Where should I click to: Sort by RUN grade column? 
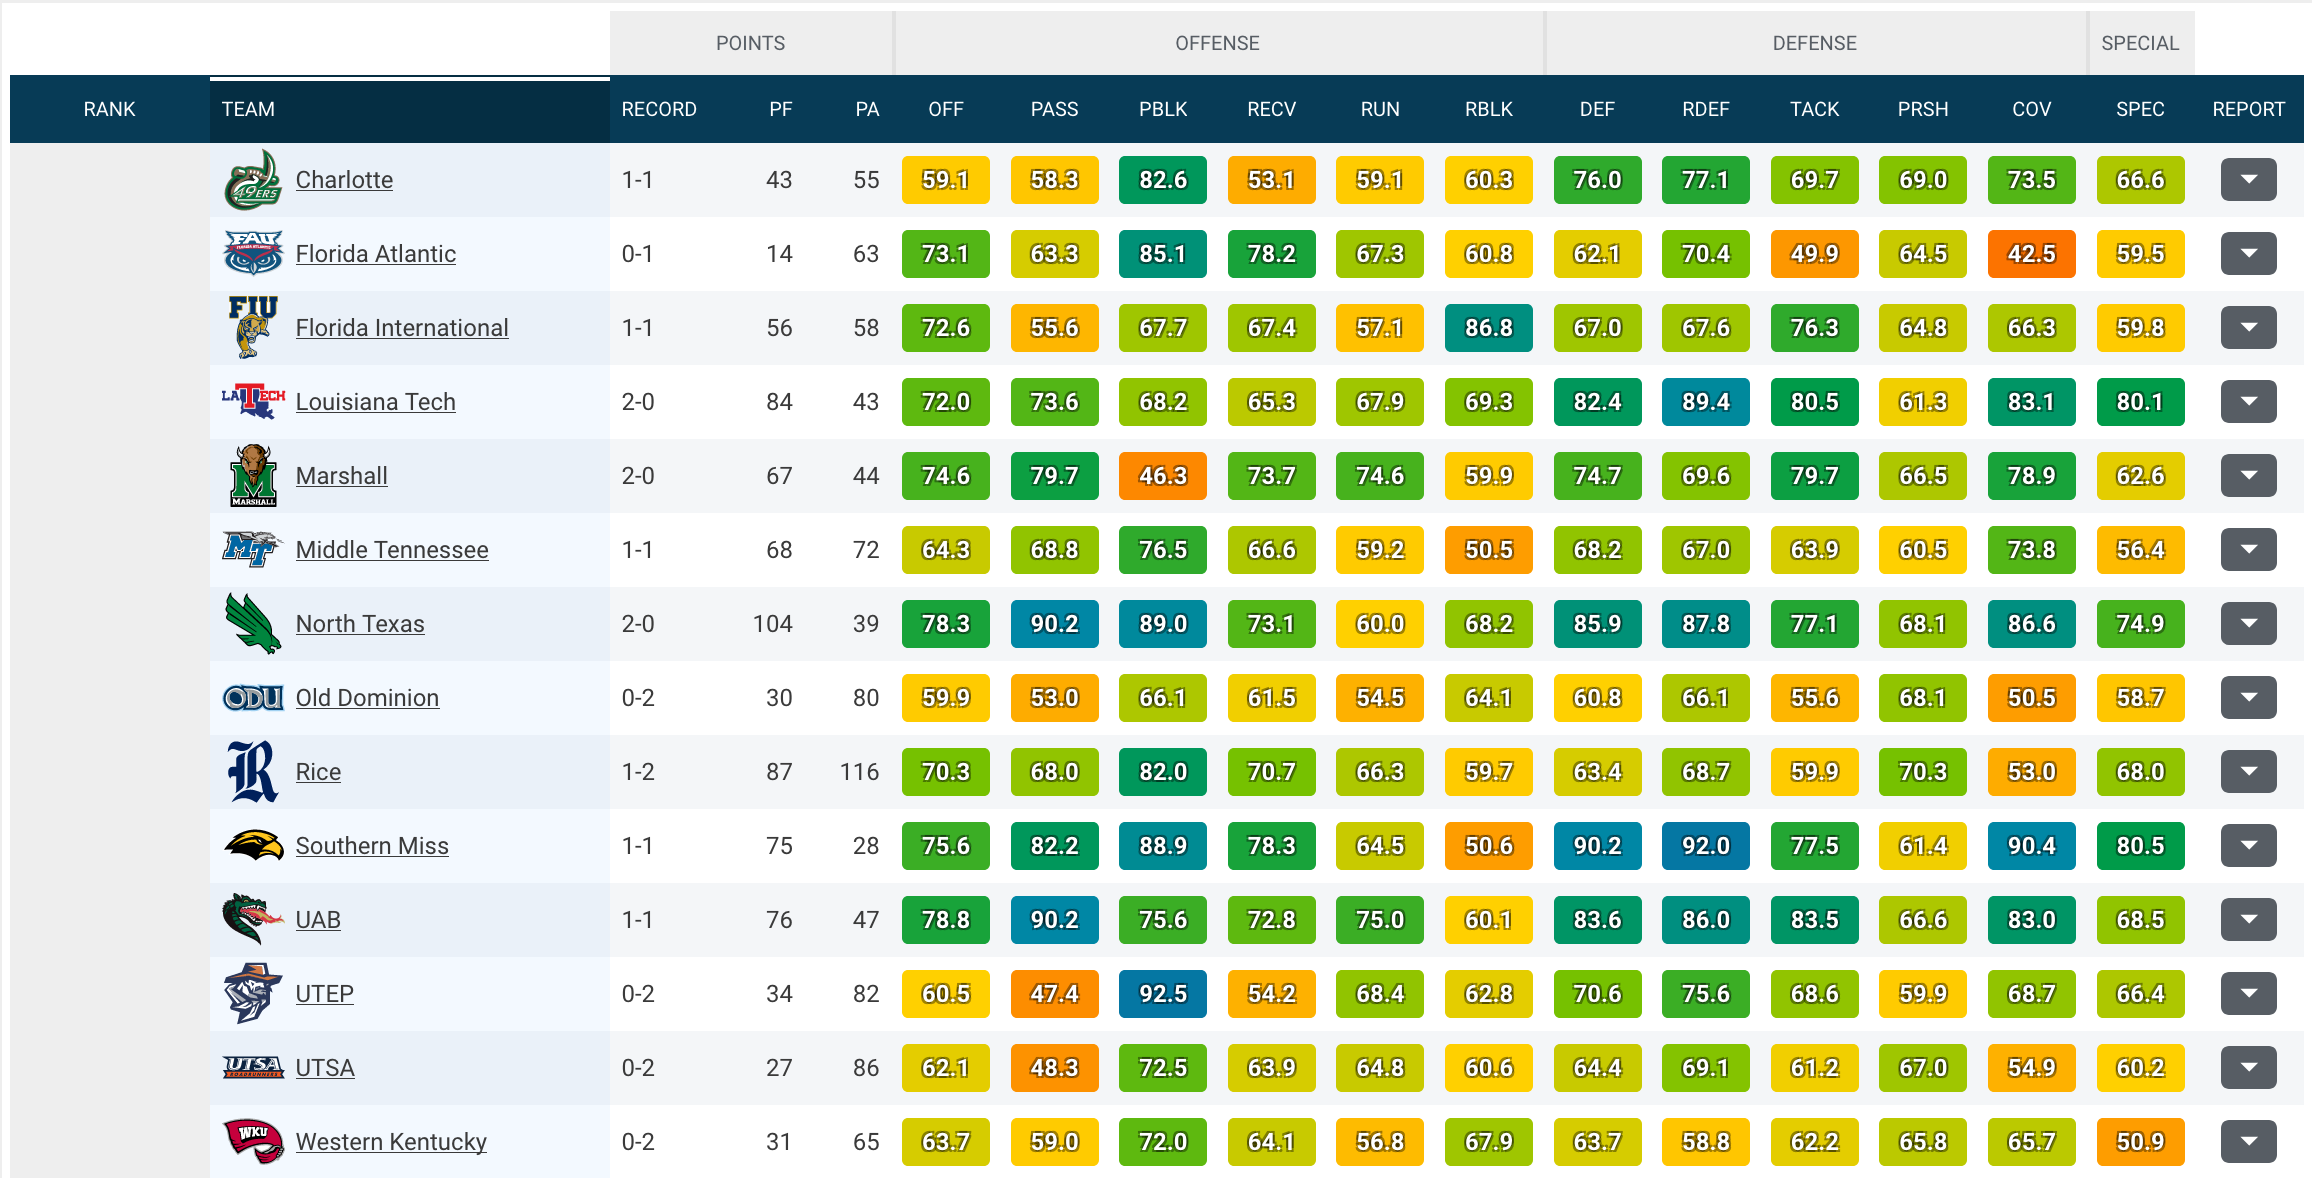coord(1380,109)
